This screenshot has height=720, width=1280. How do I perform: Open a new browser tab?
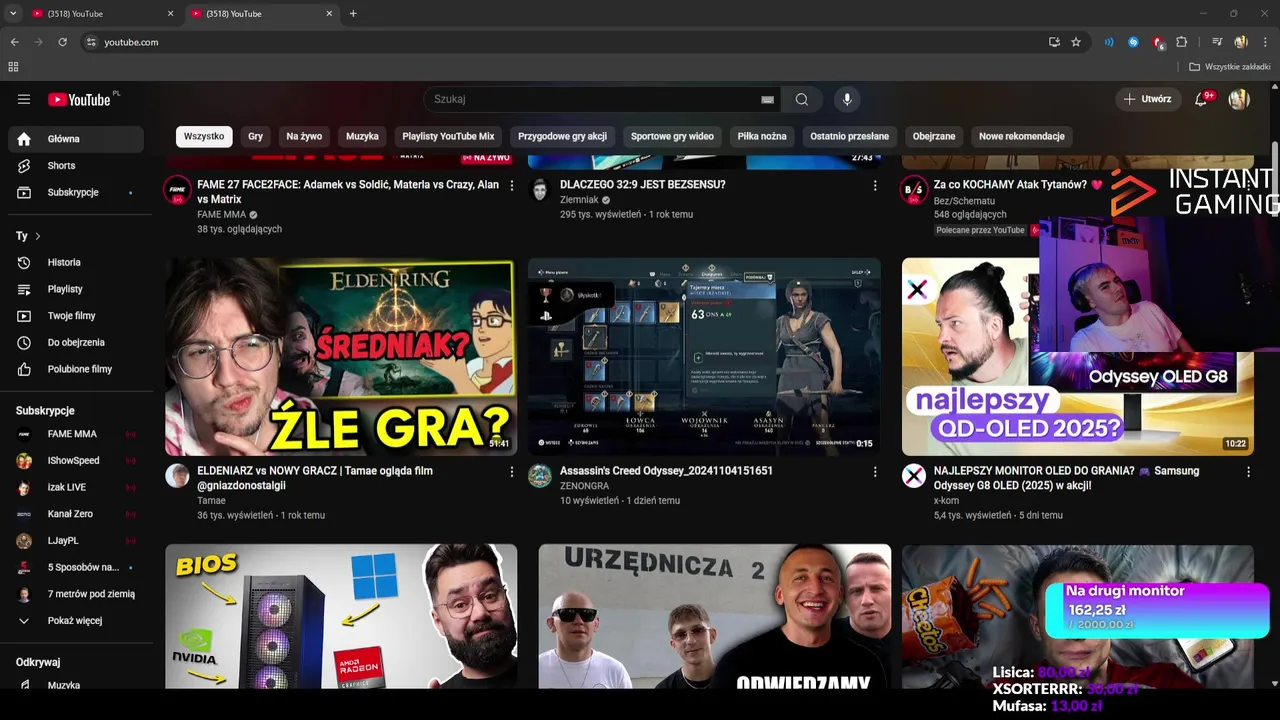click(353, 14)
